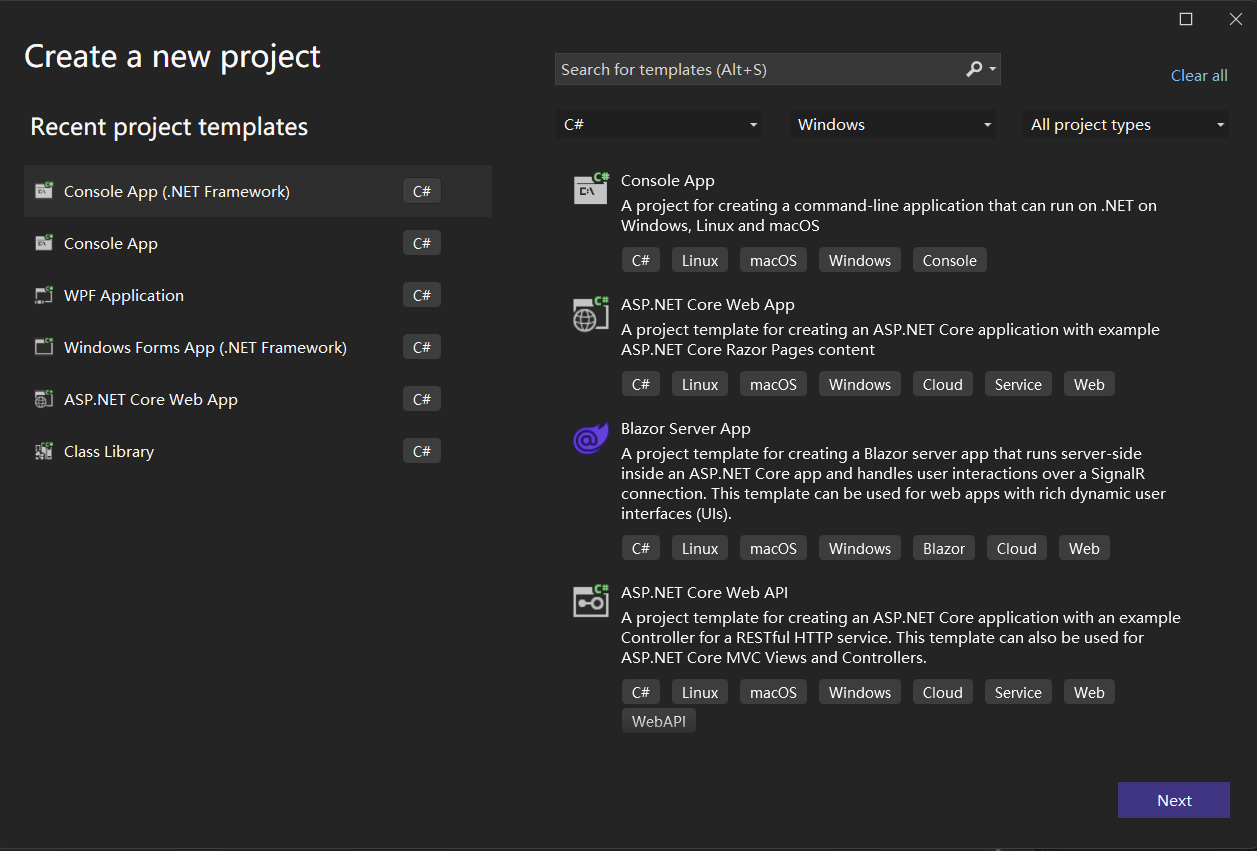Click the Console App command-line description text

click(889, 216)
